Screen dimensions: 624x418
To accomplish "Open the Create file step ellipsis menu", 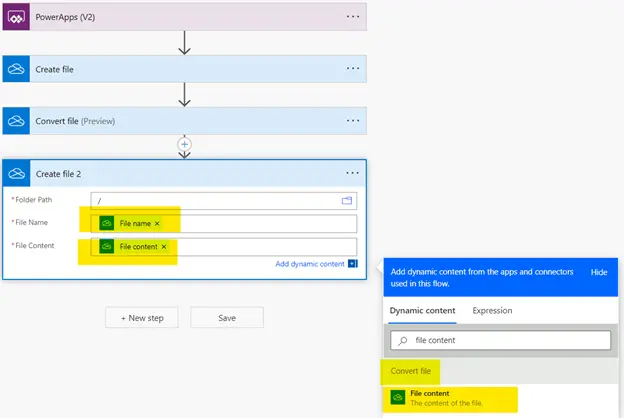I will 352,69.
